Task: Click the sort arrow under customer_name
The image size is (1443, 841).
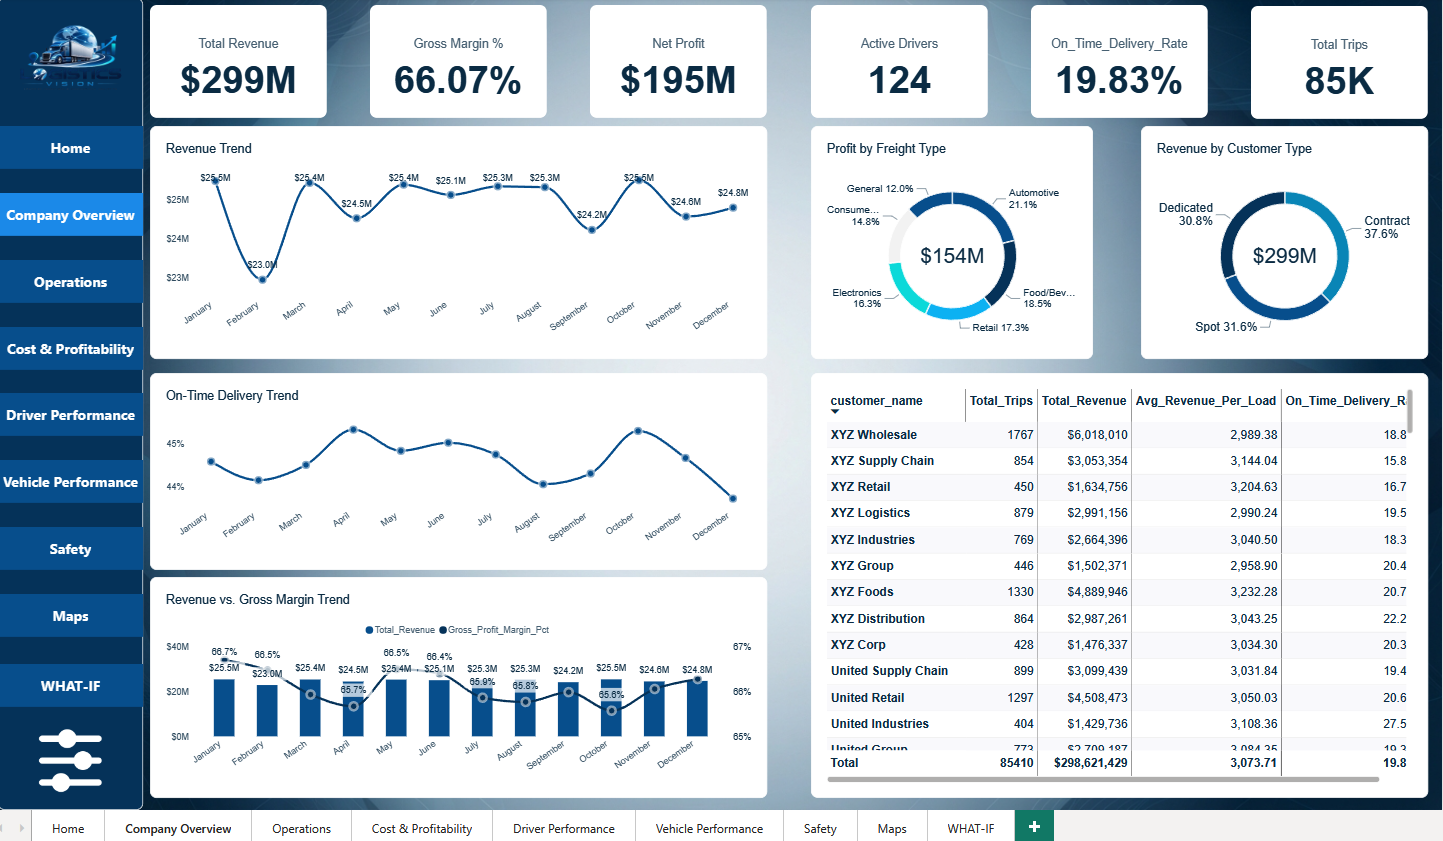Action: tap(835, 412)
